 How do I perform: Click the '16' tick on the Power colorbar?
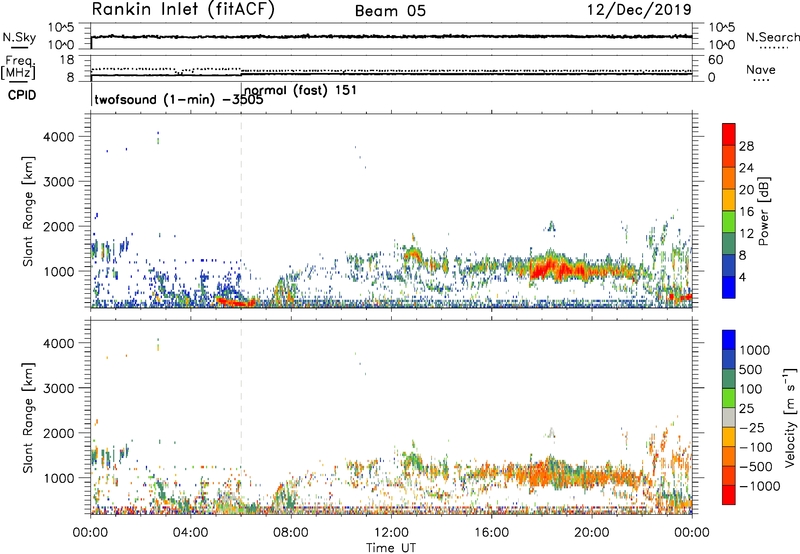coord(746,212)
